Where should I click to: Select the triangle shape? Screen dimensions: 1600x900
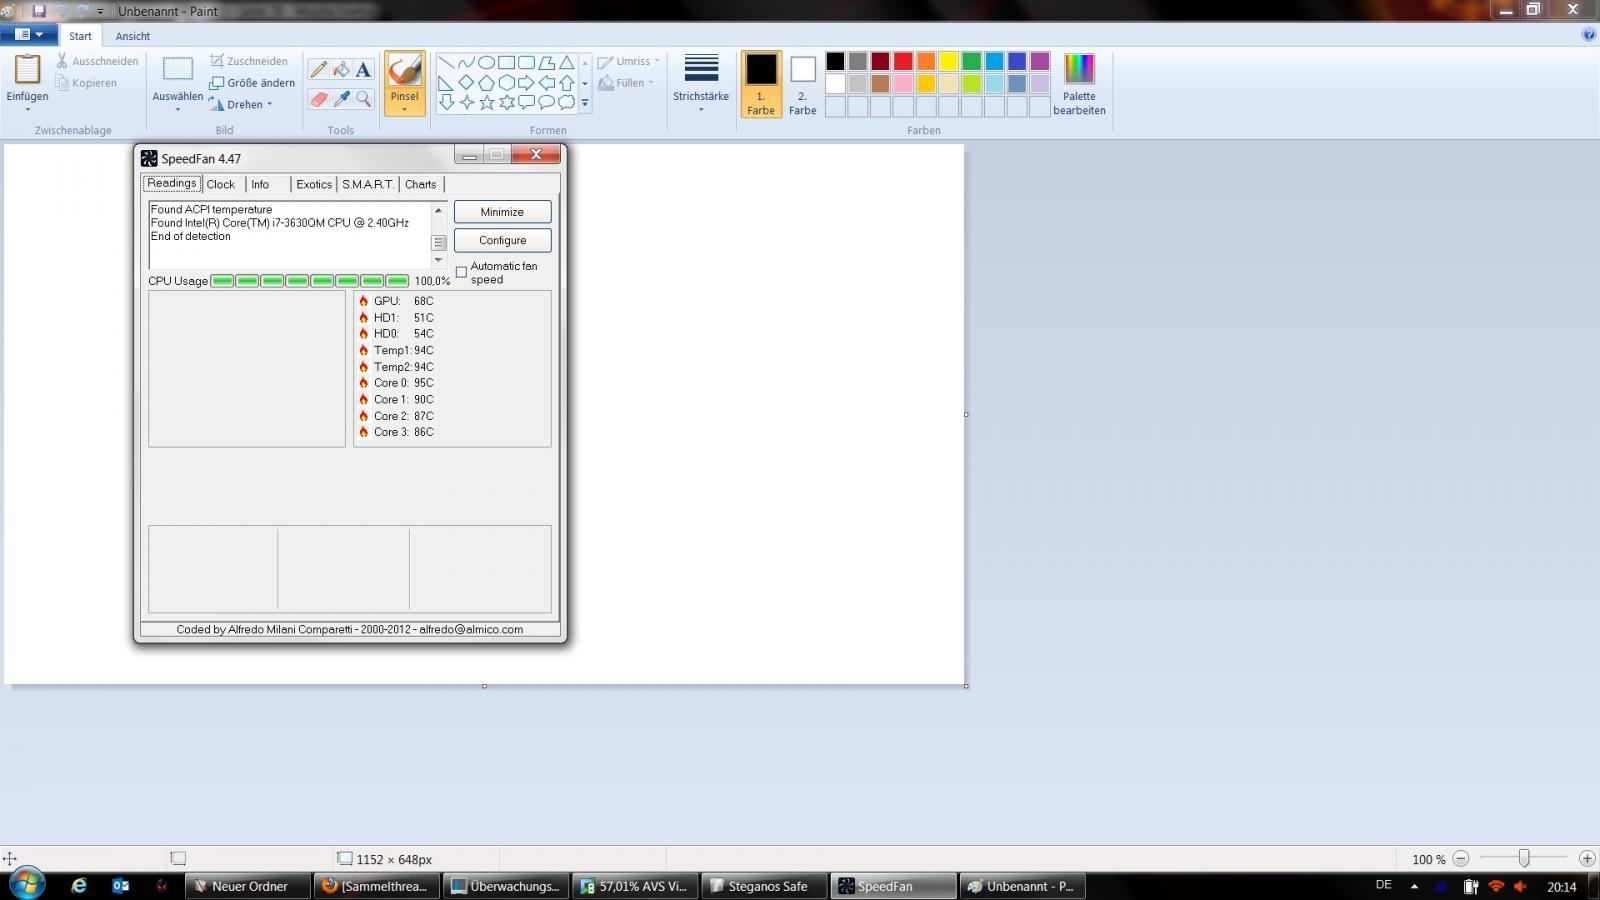point(566,62)
